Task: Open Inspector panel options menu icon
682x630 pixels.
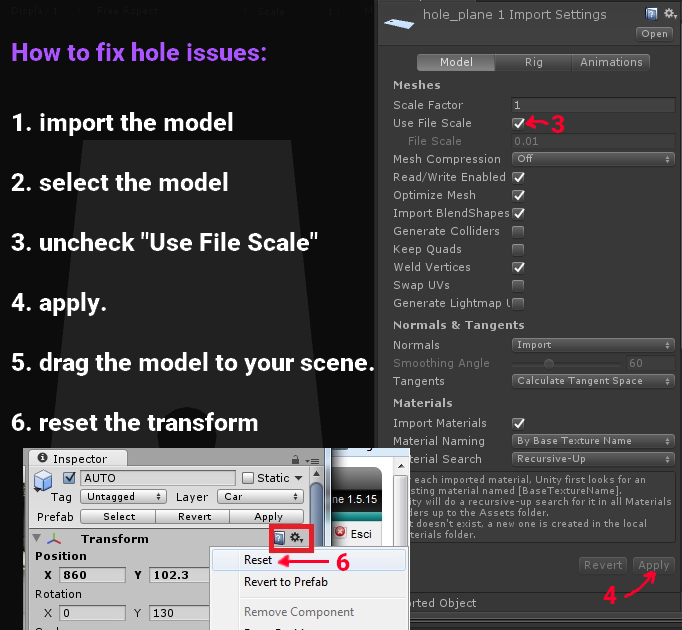Action: point(312,460)
